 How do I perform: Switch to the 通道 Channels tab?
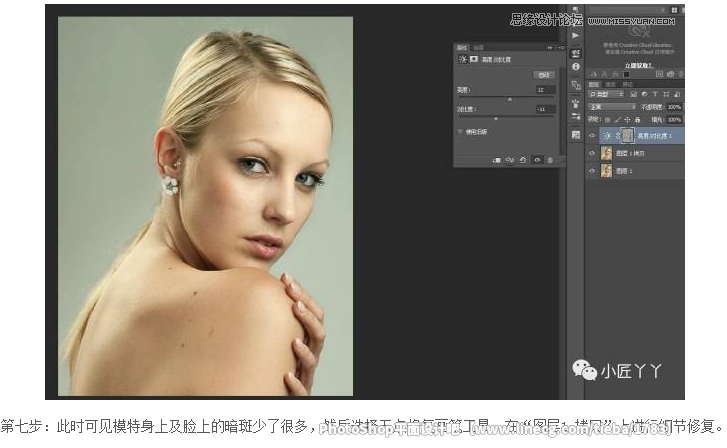point(611,84)
